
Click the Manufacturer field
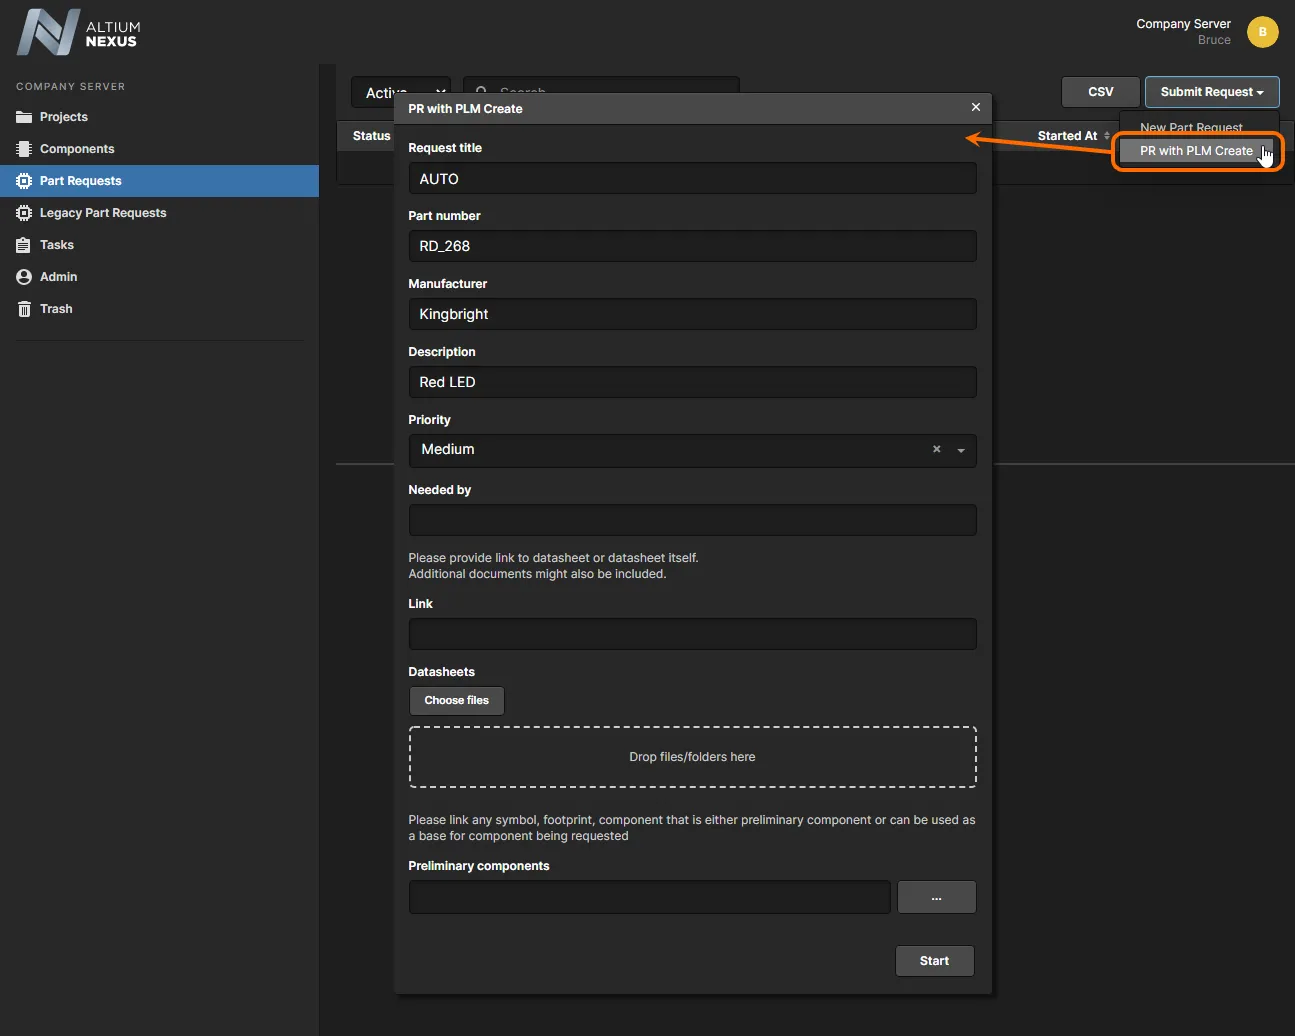[693, 314]
